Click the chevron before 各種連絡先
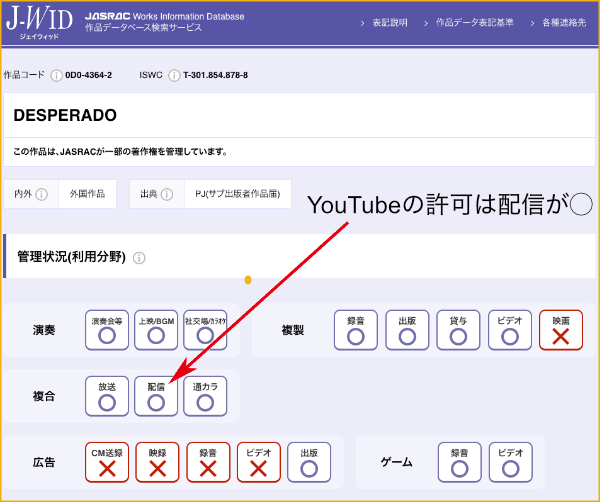This screenshot has height=502, width=600. 532,24
